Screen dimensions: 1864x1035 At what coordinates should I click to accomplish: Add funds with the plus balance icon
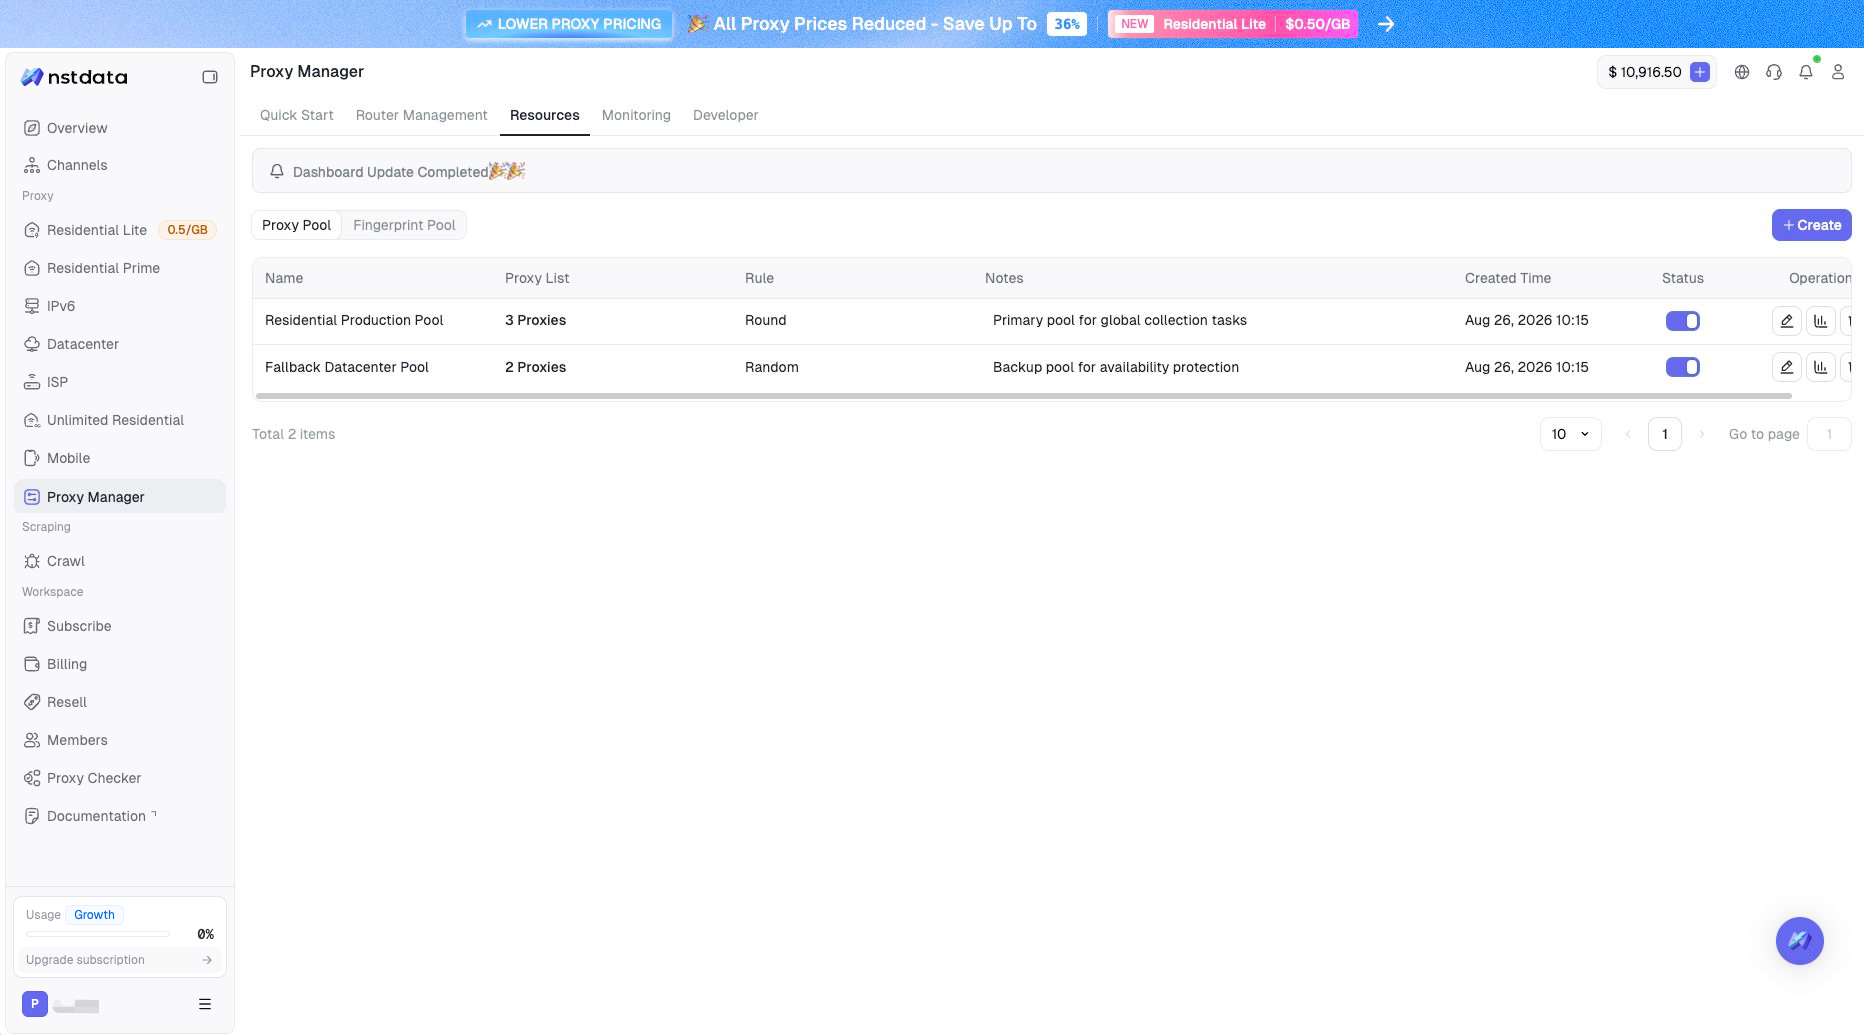pyautogui.click(x=1699, y=72)
